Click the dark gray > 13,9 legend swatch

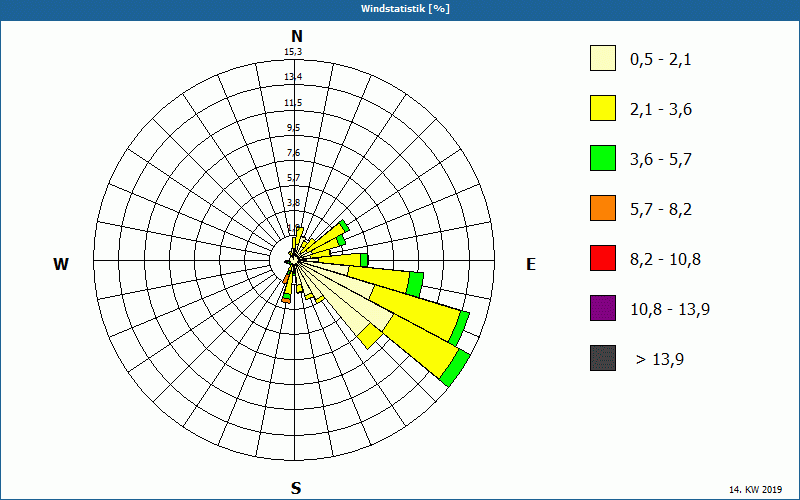pos(603,358)
